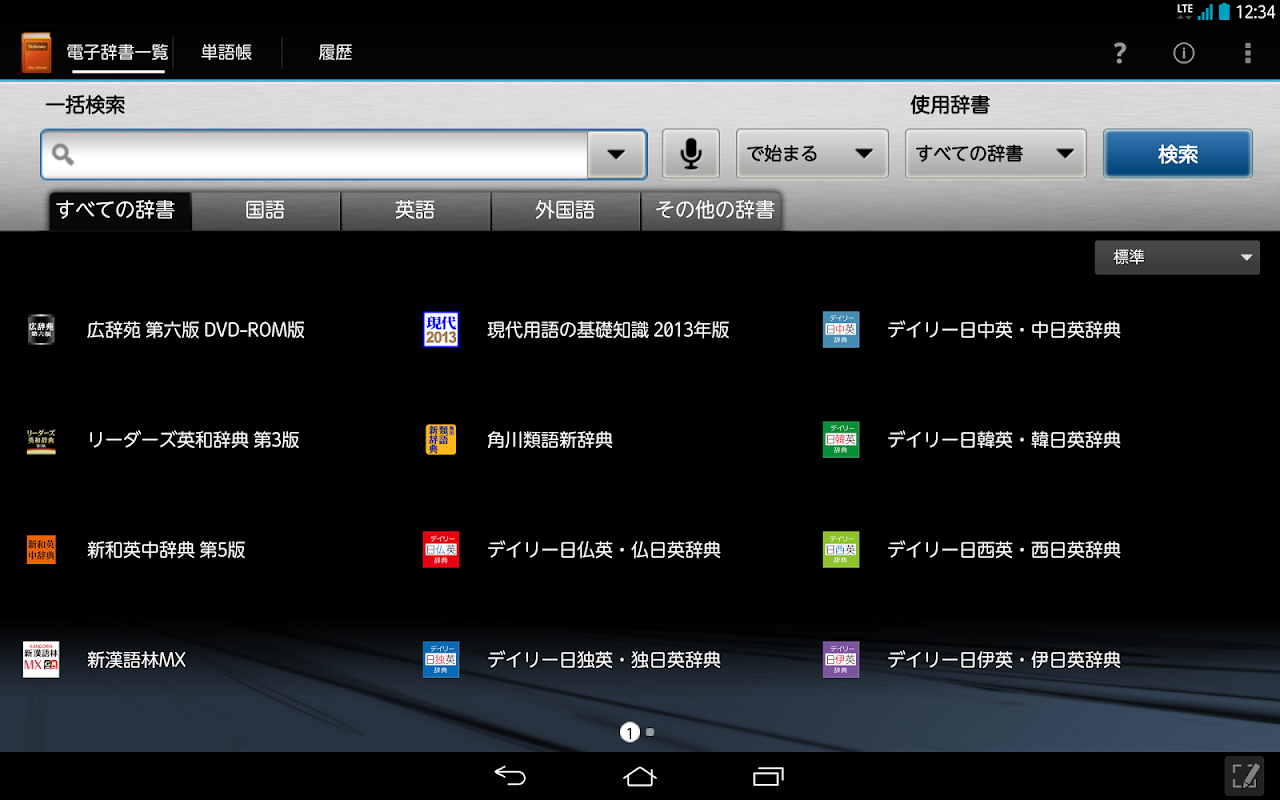This screenshot has width=1280, height=800.
Task: Open Android recent apps button
Action: [769, 776]
